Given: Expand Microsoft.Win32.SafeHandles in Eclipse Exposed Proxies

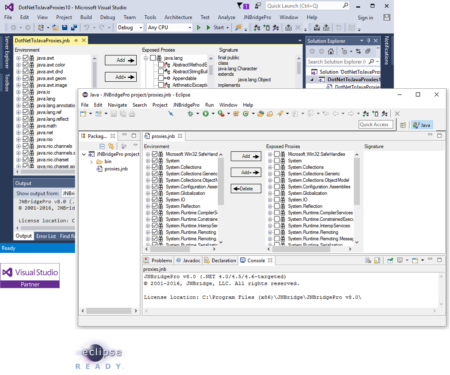Looking at the screenshot, I should (x=270, y=154).
